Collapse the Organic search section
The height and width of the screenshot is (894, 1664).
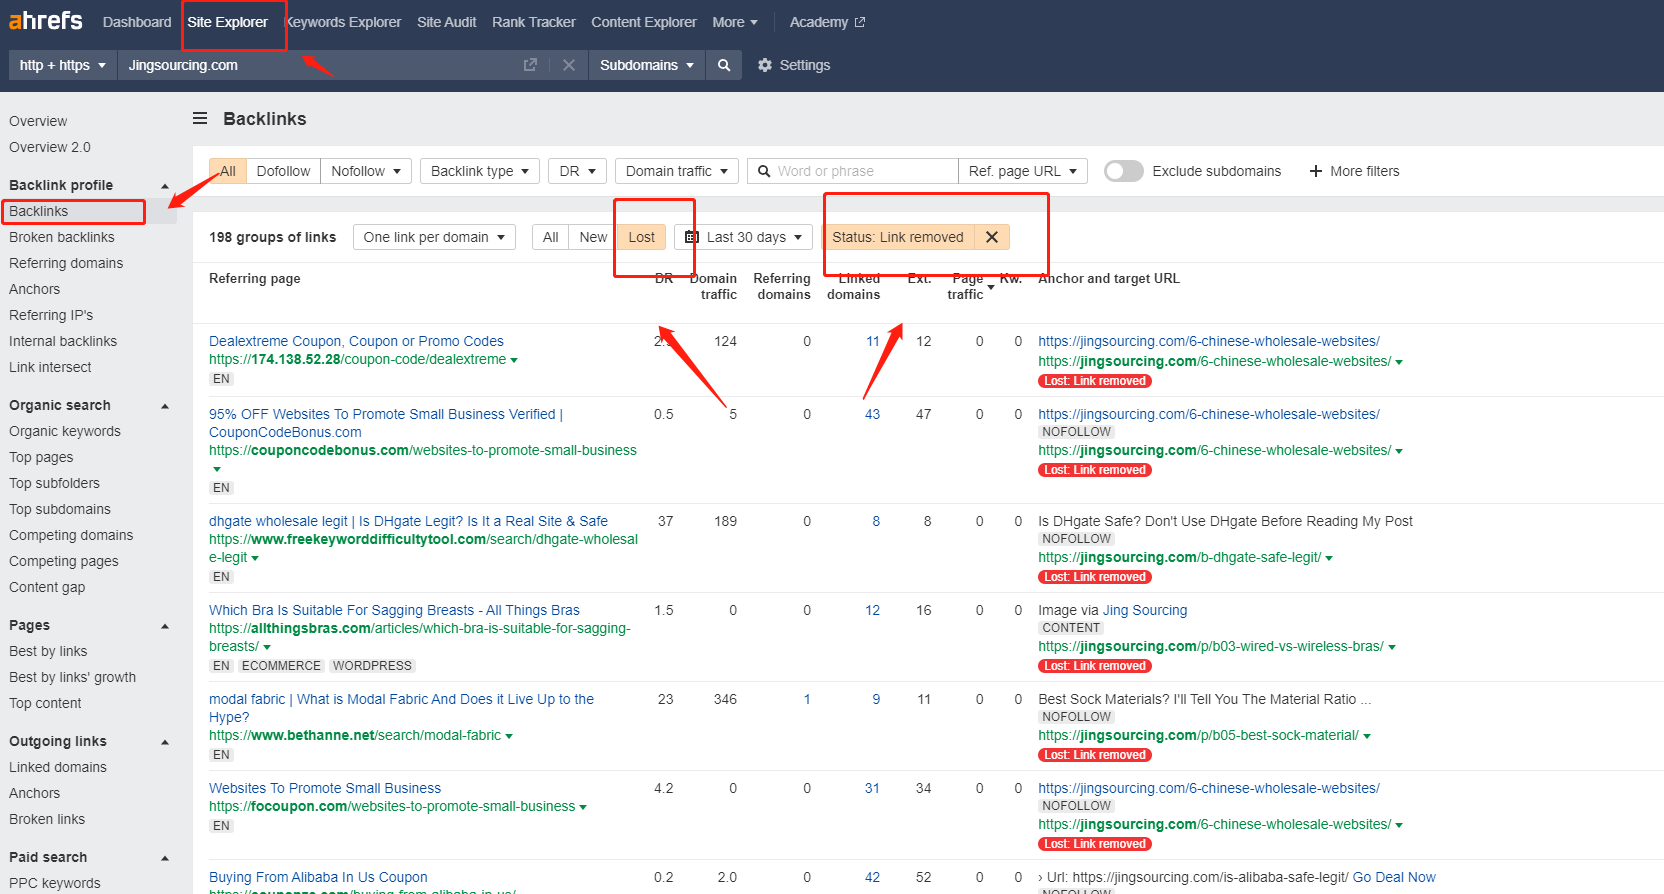click(x=165, y=406)
